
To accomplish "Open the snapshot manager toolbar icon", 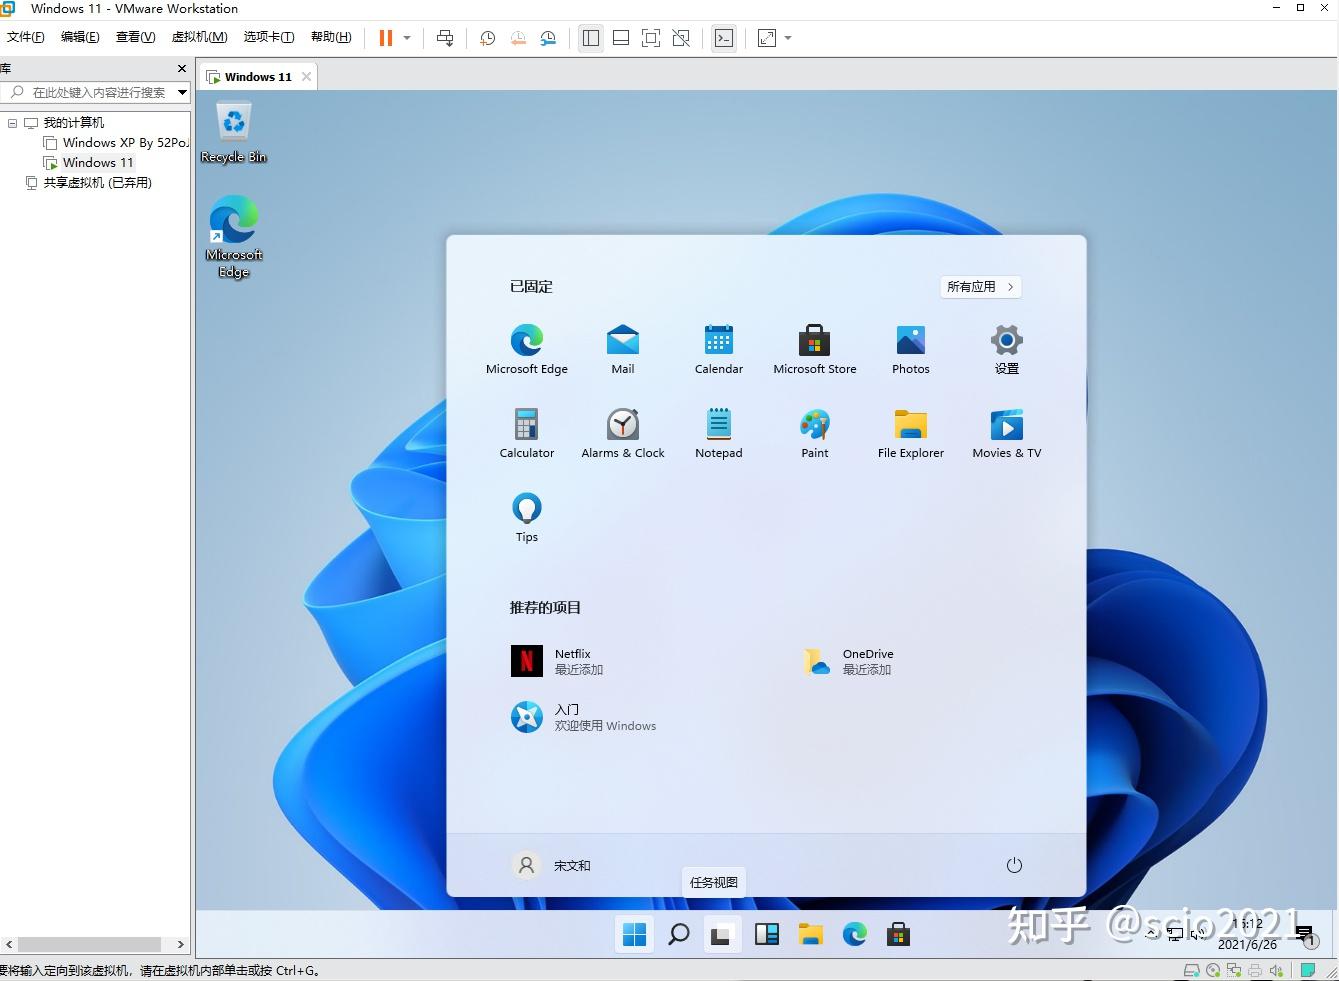I will (548, 38).
